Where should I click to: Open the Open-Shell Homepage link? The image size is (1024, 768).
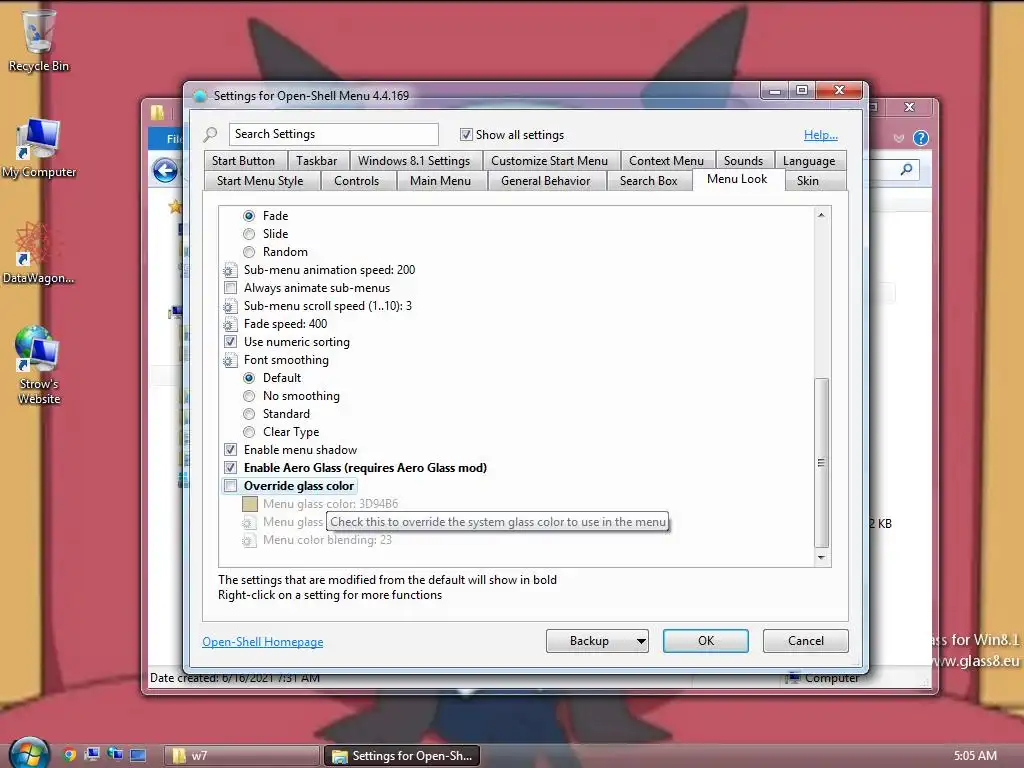point(263,642)
